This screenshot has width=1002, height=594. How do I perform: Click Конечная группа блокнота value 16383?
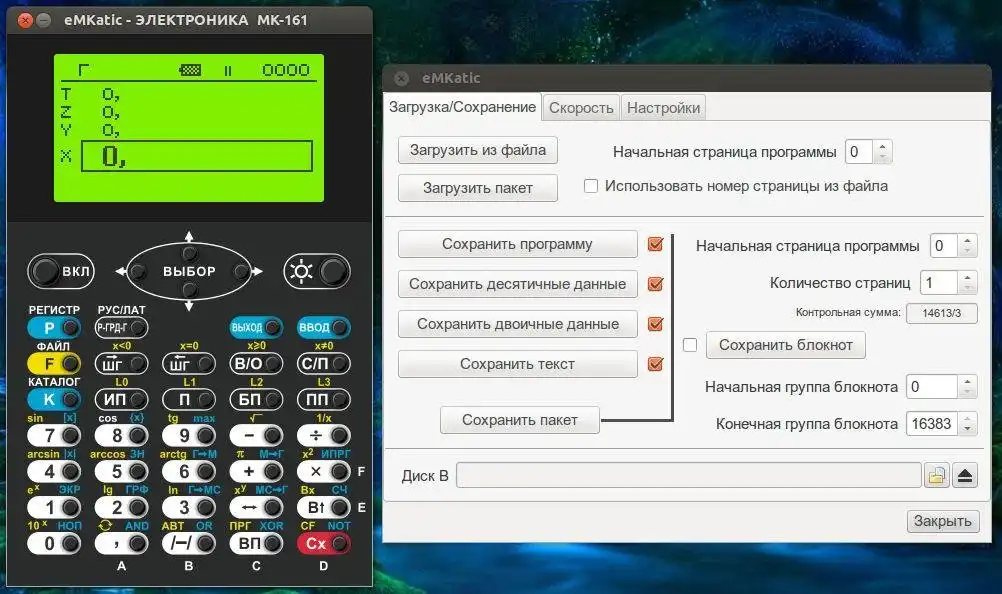coord(932,423)
